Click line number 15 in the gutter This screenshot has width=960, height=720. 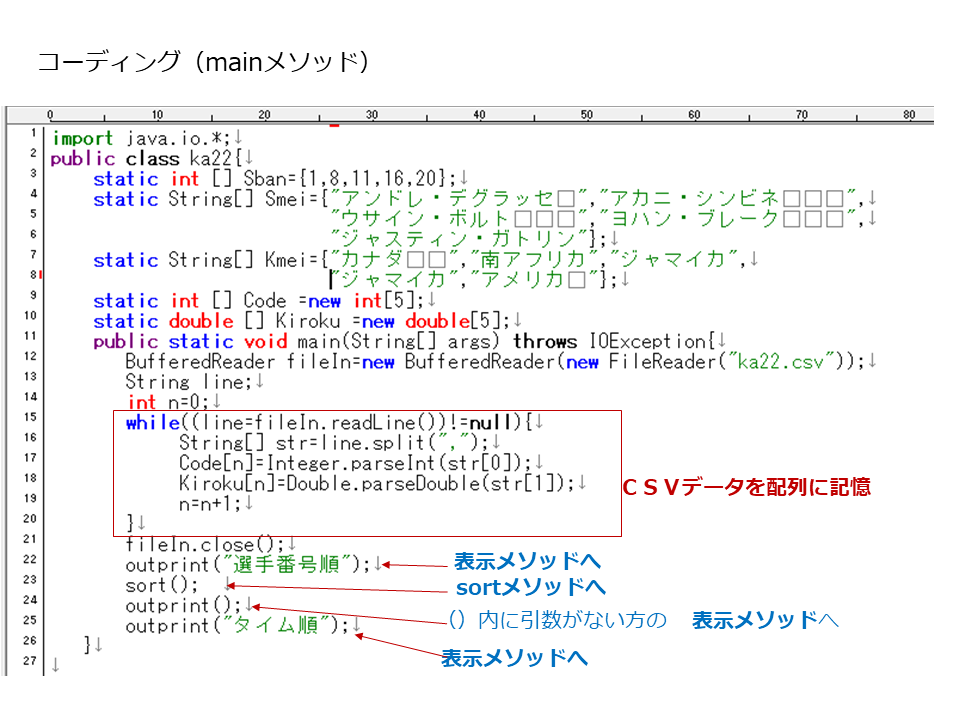31,417
